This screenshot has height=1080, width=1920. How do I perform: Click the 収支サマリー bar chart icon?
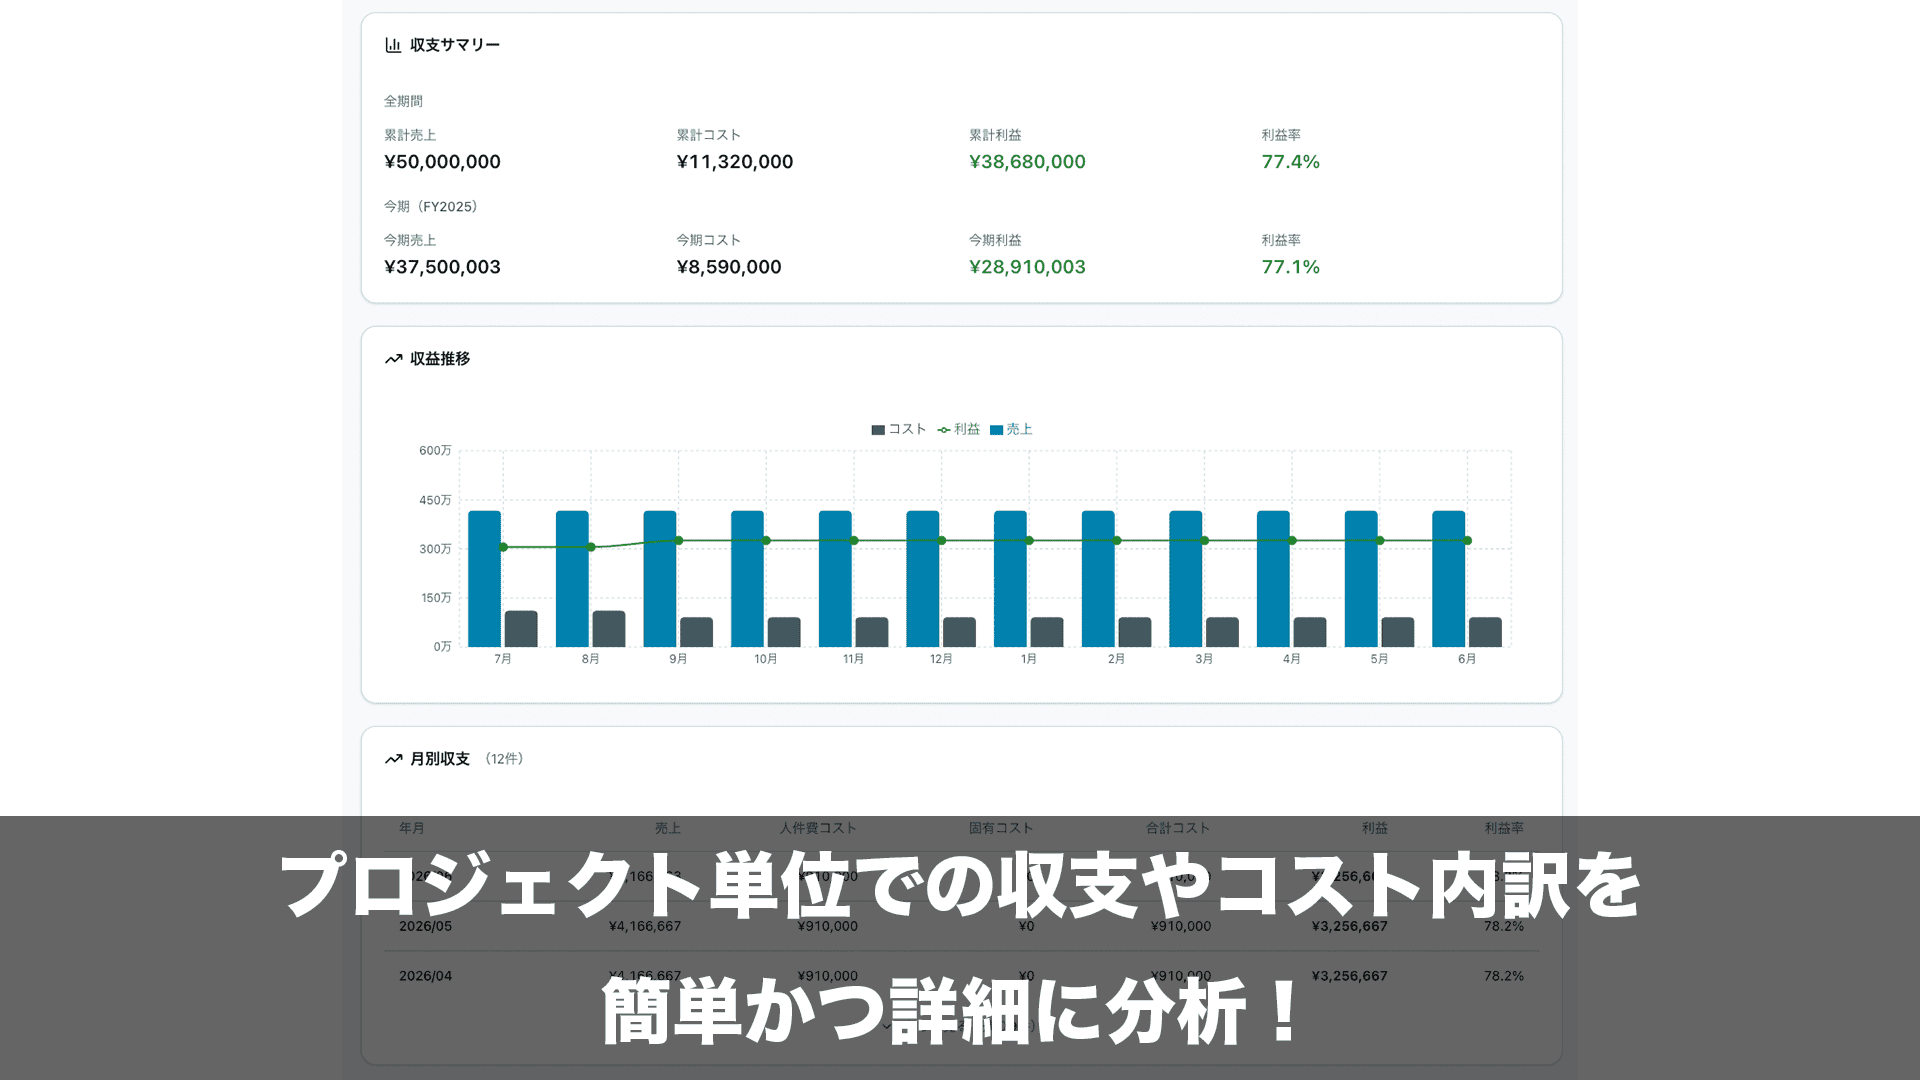[x=391, y=44]
